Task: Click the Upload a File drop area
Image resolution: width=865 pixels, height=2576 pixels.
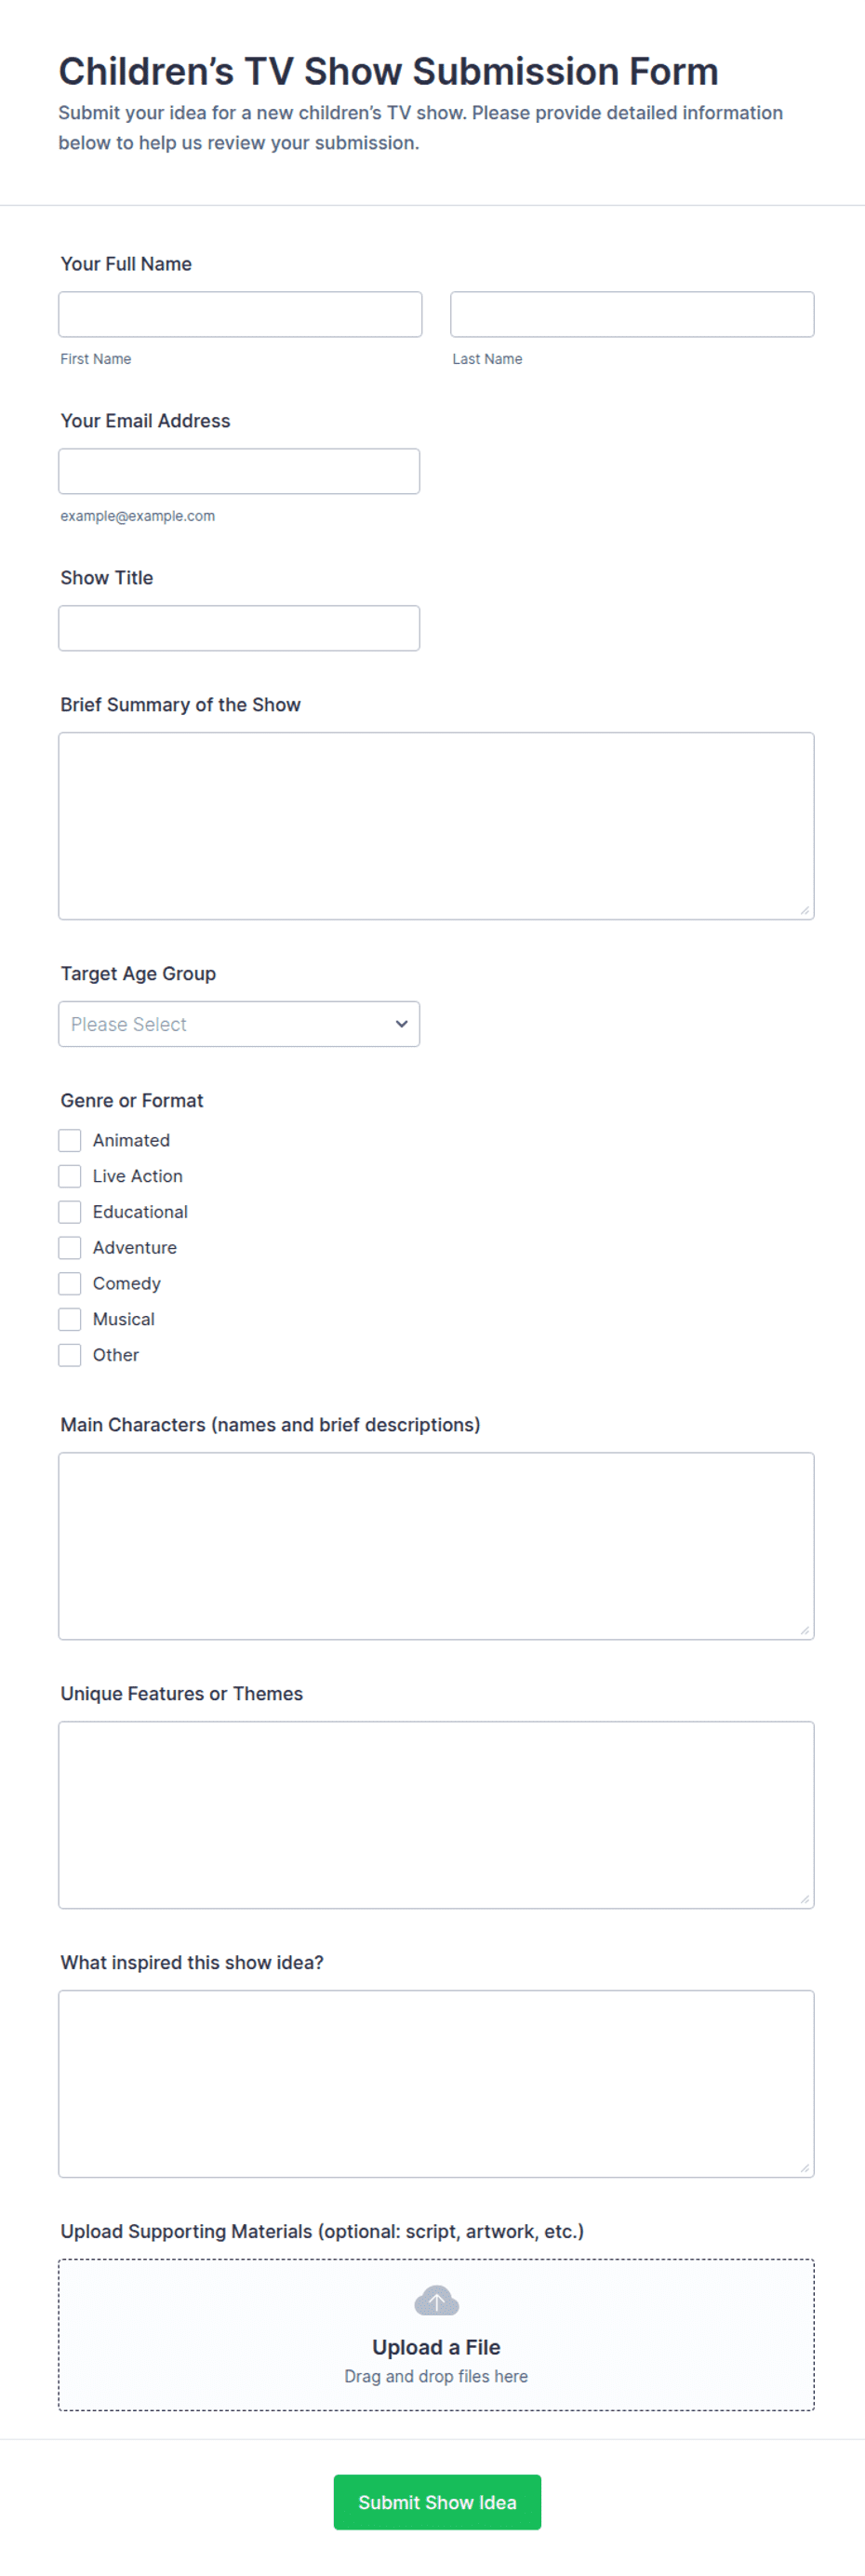Action: click(436, 2335)
